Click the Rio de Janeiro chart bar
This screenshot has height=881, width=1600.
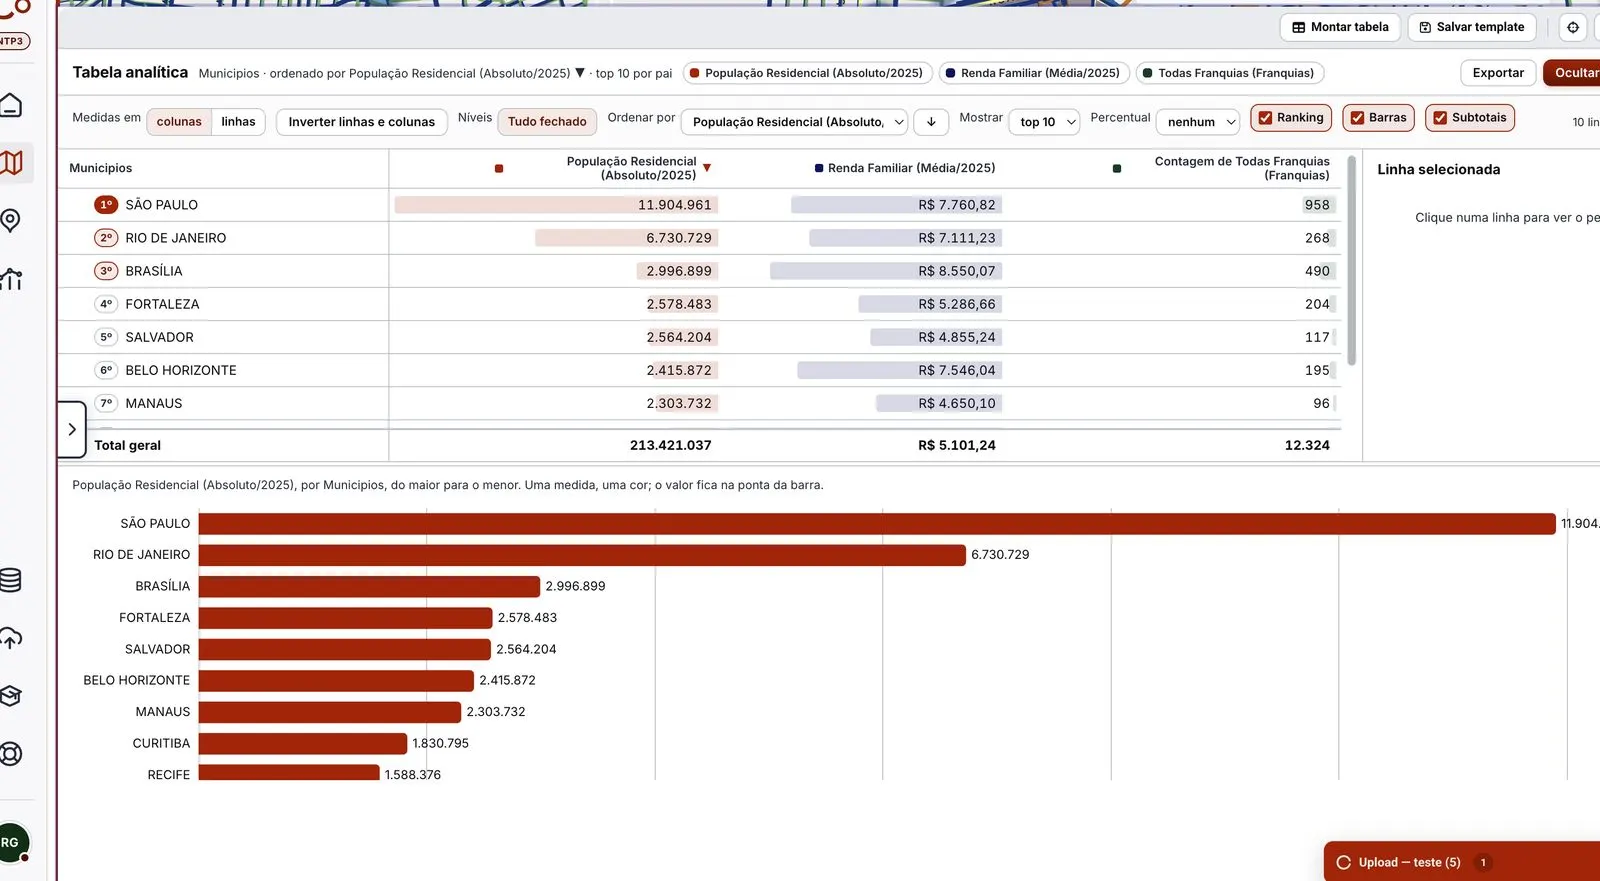(x=582, y=555)
